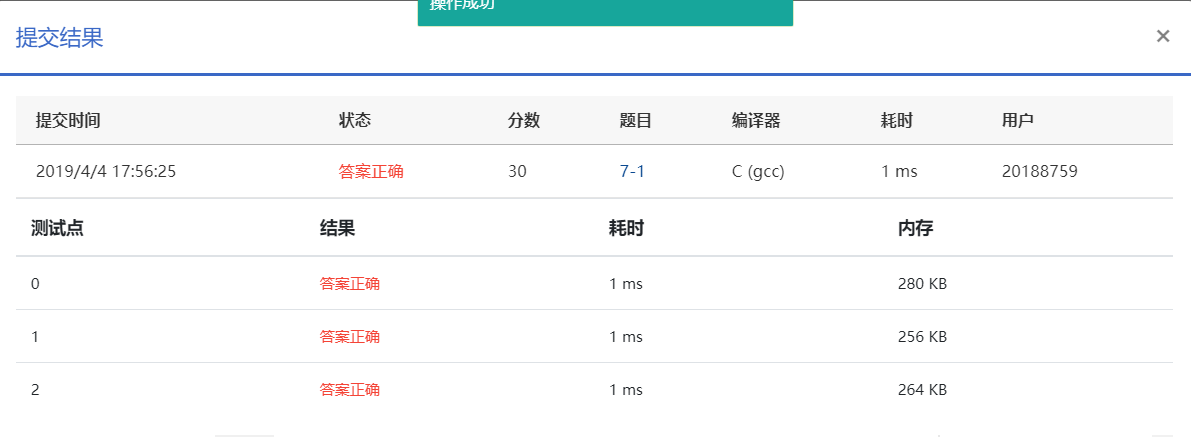Click the 用户 column header
Image resolution: width=1191 pixels, height=437 pixels.
point(1018,121)
